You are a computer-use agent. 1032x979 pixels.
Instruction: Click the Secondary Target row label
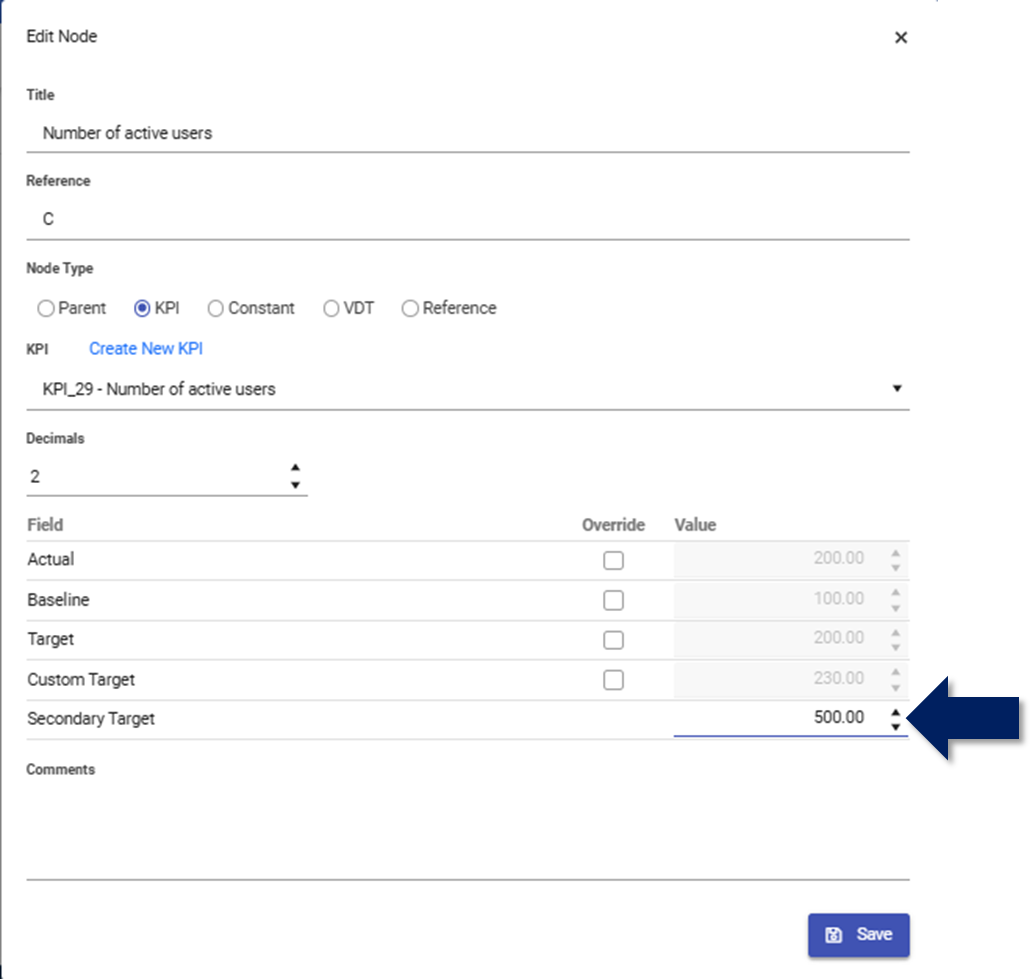click(91, 719)
